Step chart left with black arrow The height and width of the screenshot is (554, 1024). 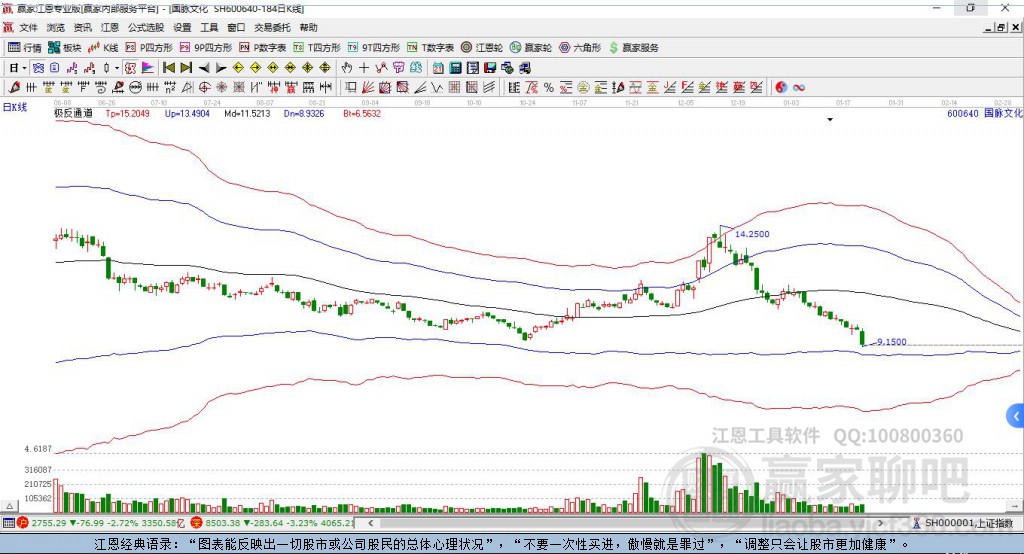click(x=204, y=68)
